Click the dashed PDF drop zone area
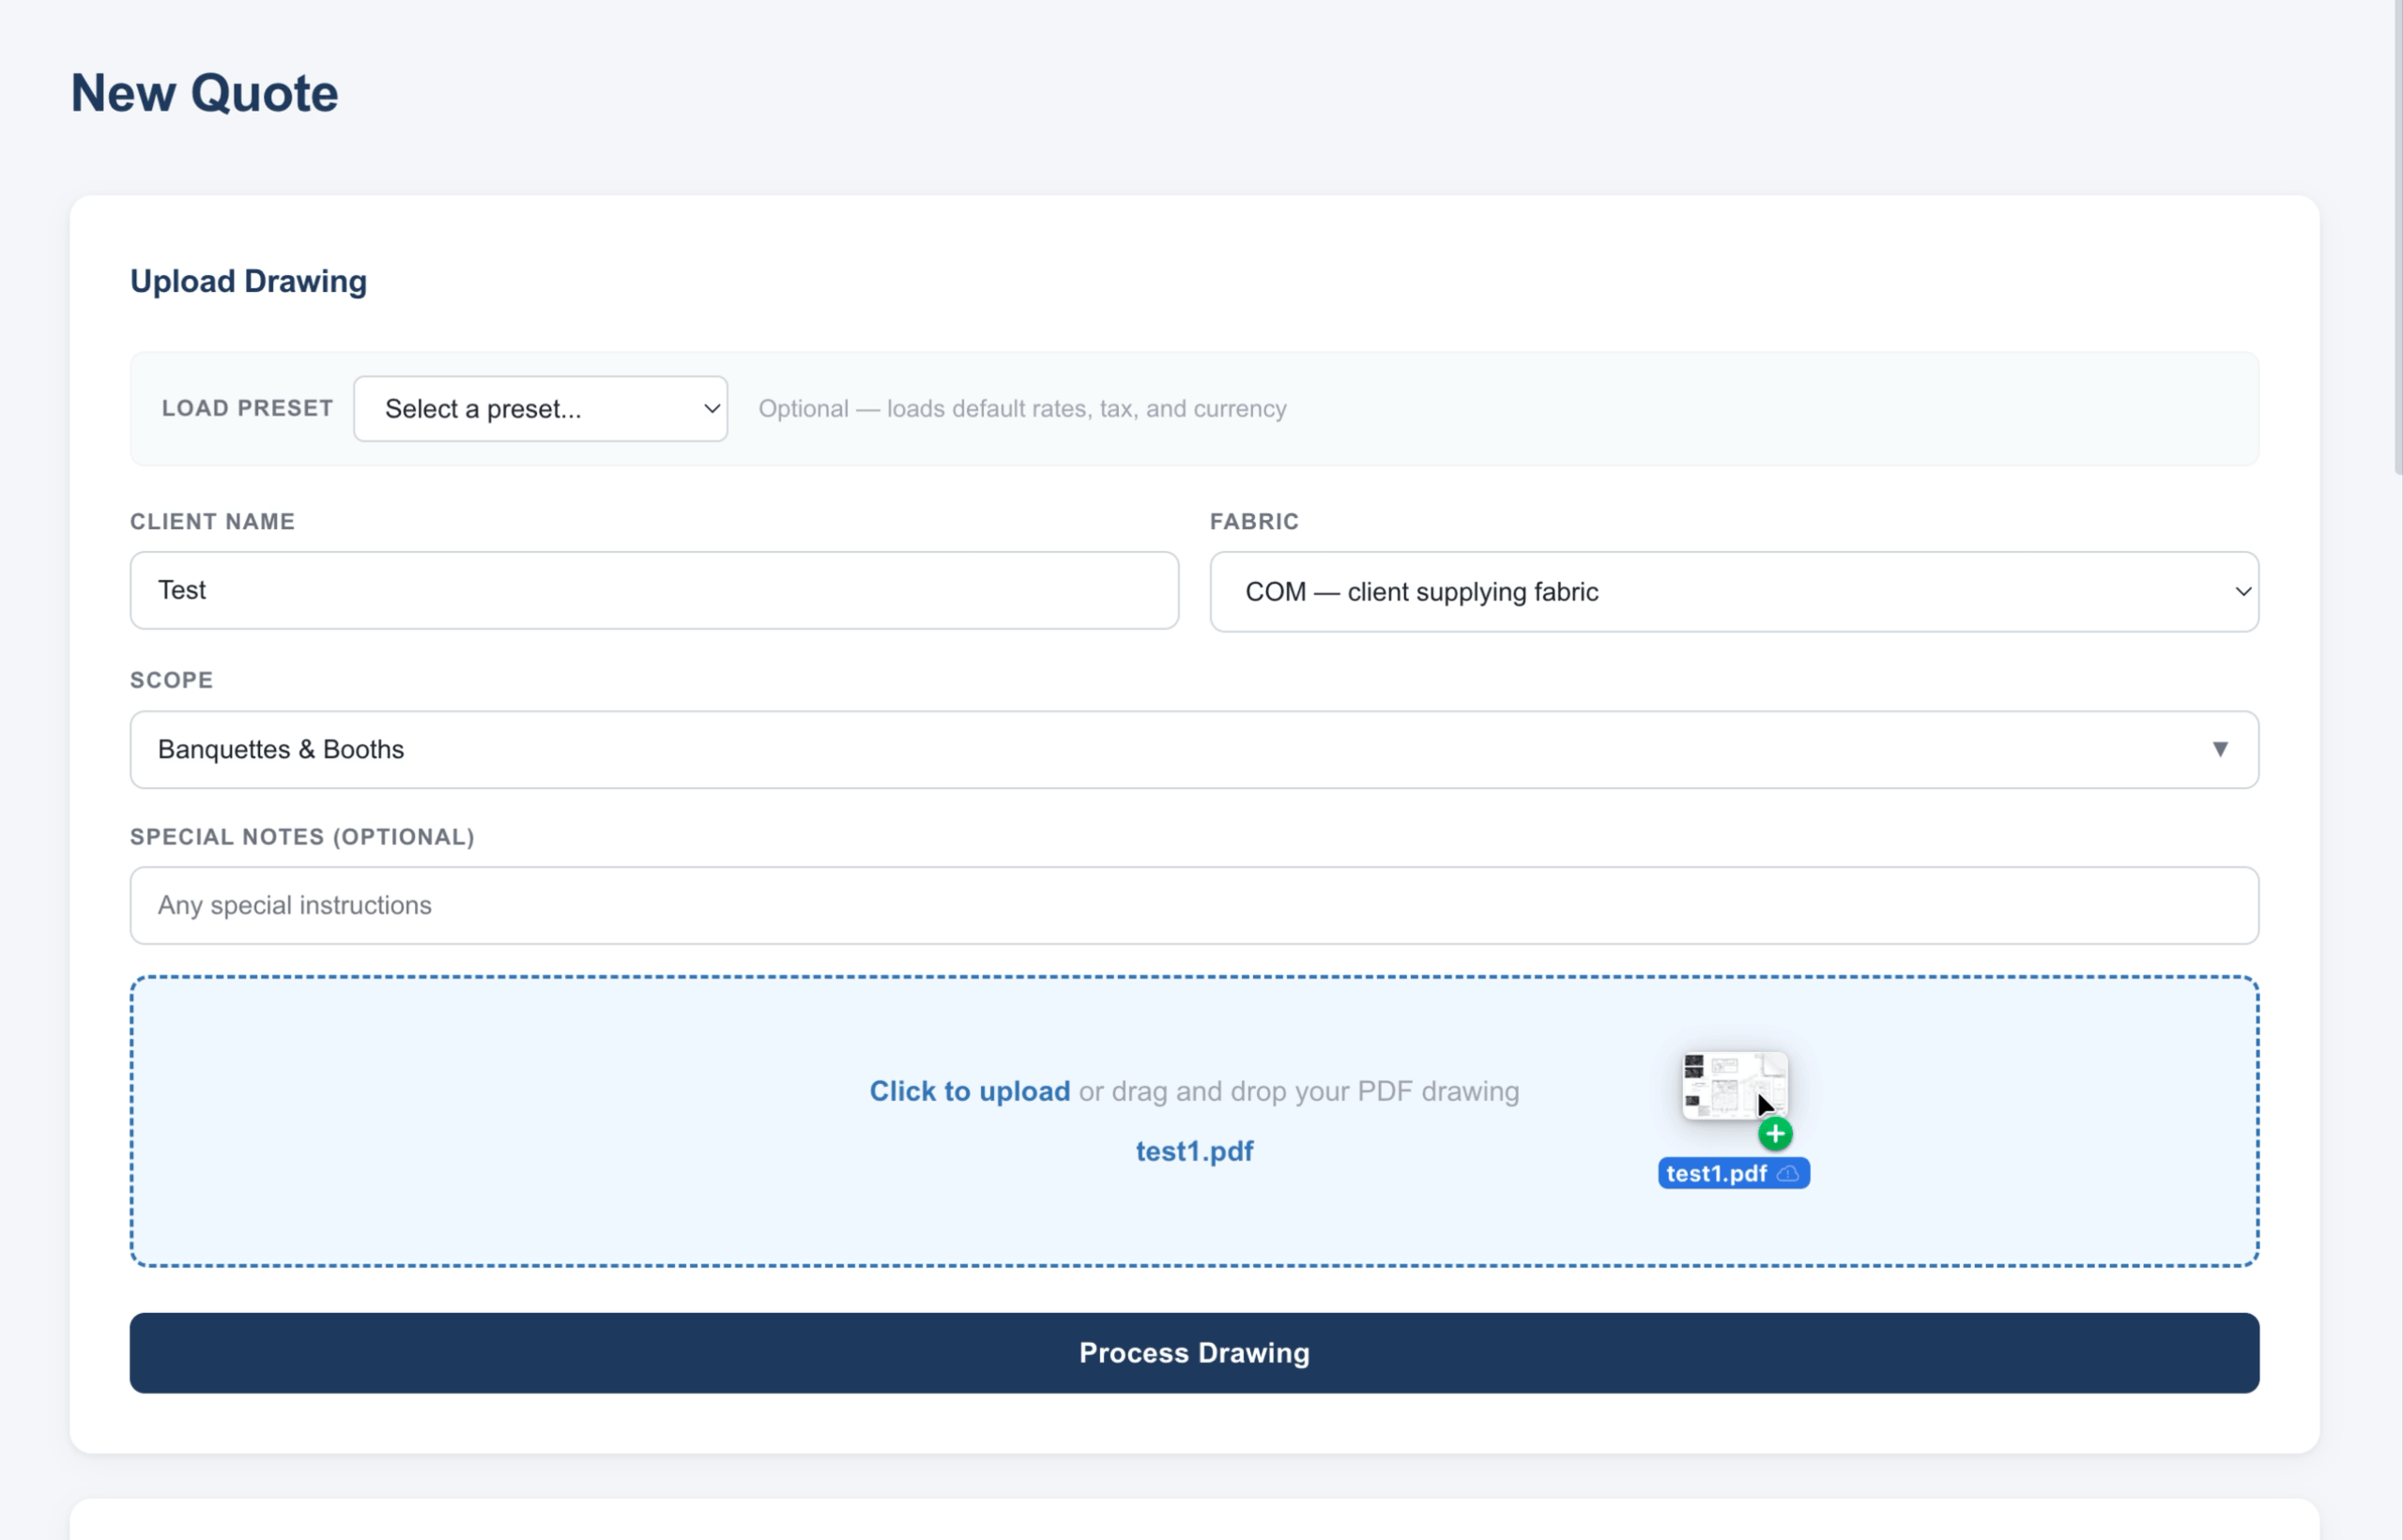This screenshot has height=1540, width=2403. click(x=1194, y=1121)
